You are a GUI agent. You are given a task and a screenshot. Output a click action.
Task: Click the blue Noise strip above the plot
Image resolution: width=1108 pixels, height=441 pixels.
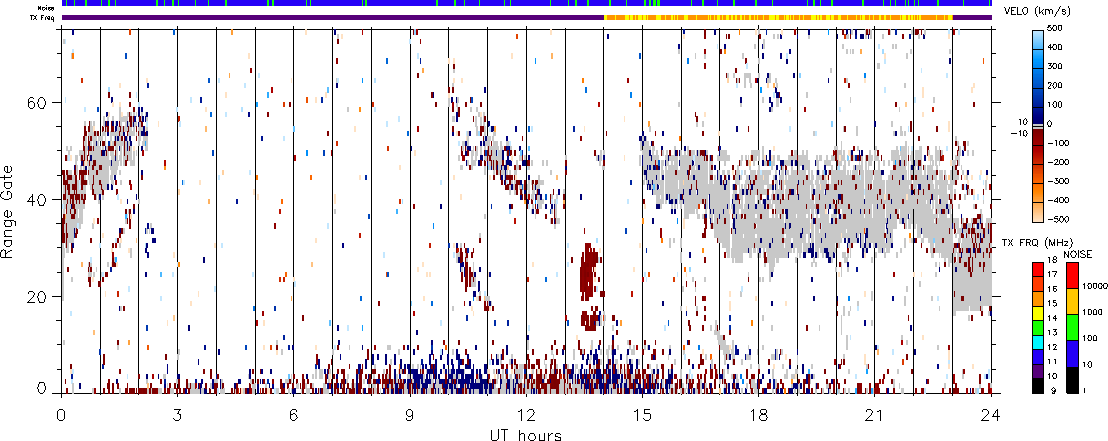[x=526, y=4]
